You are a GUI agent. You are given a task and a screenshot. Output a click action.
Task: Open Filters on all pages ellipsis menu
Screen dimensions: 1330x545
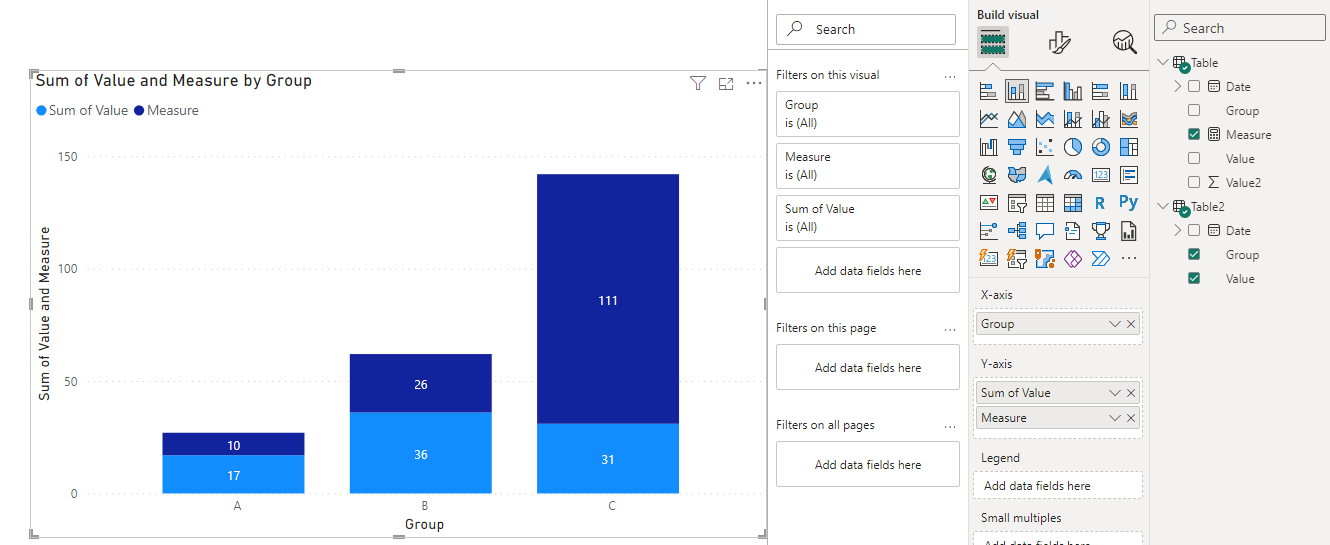coord(950,425)
